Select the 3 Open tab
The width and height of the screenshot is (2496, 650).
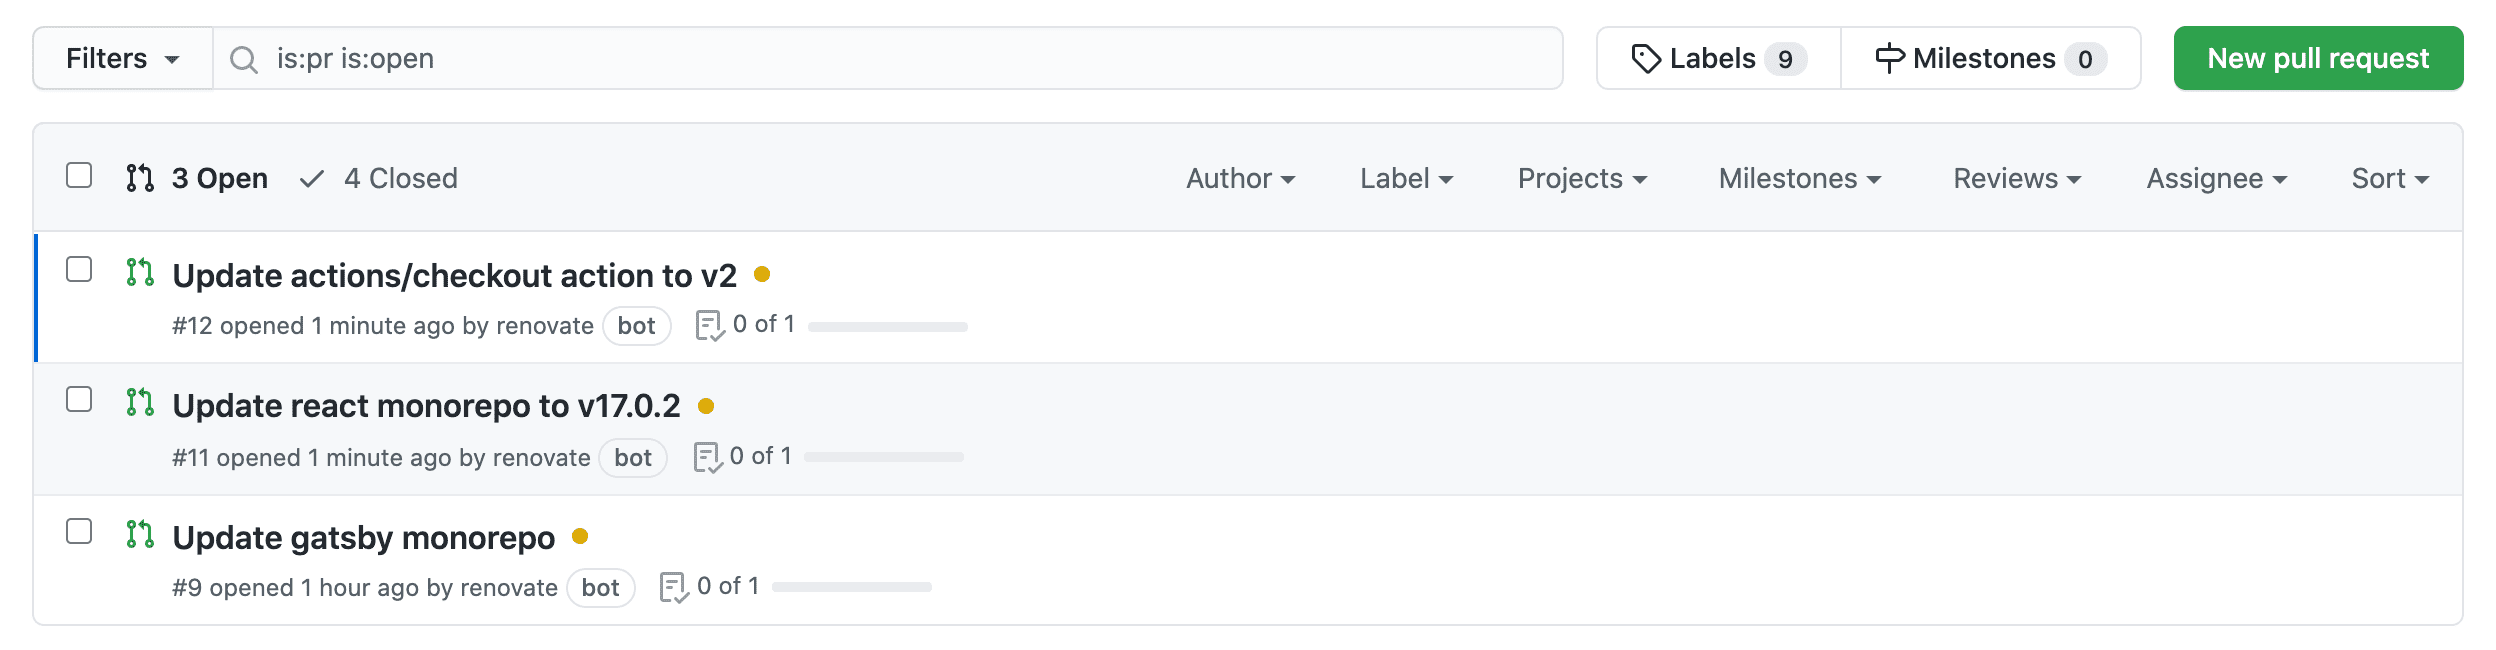197,178
